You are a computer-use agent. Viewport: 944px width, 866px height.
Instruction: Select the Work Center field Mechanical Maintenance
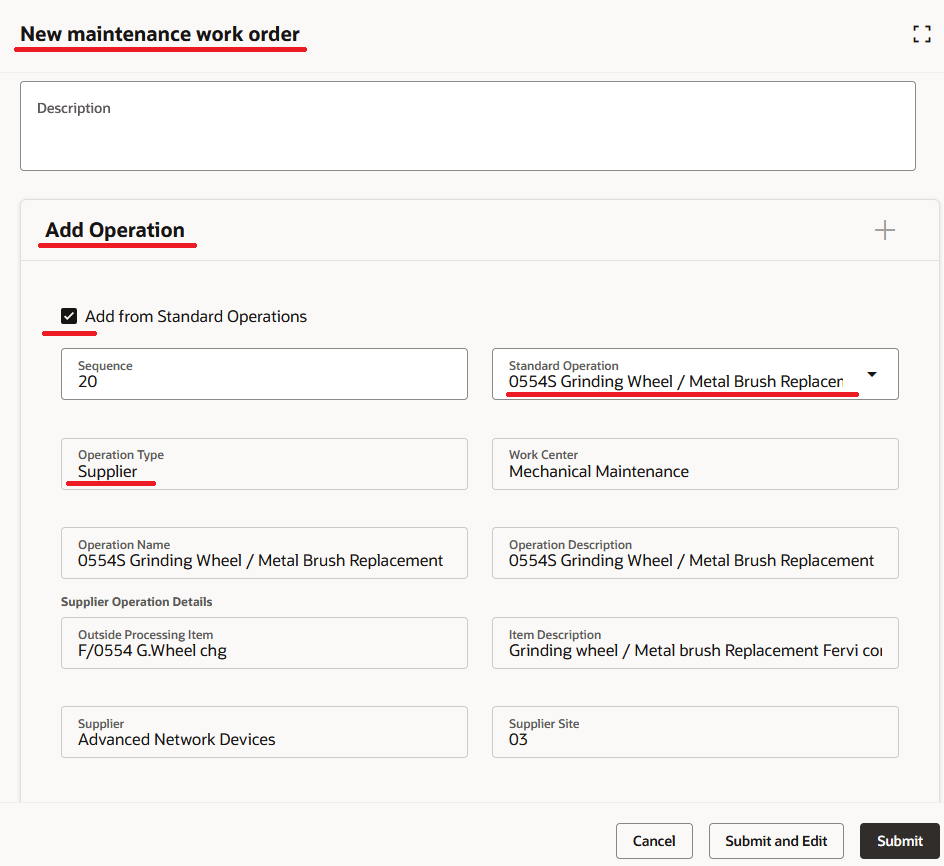tap(695, 464)
